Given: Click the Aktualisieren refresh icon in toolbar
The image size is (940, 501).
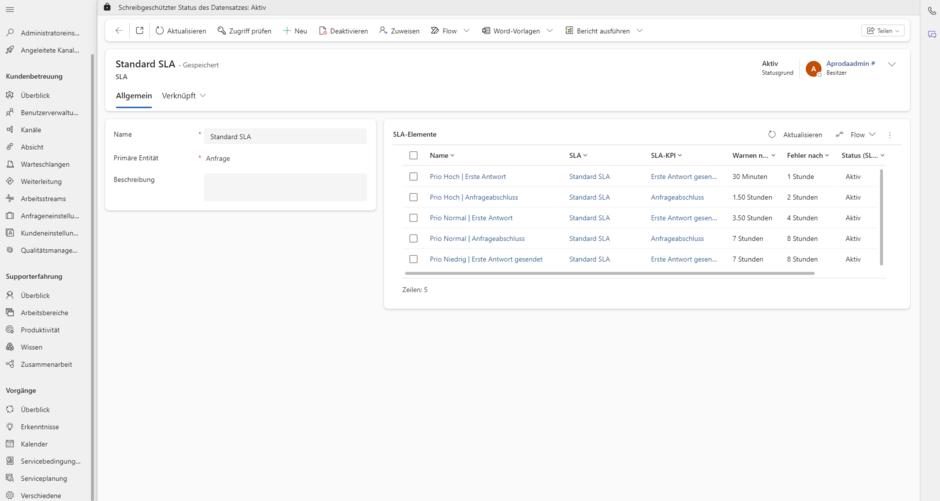Looking at the screenshot, I should point(160,31).
